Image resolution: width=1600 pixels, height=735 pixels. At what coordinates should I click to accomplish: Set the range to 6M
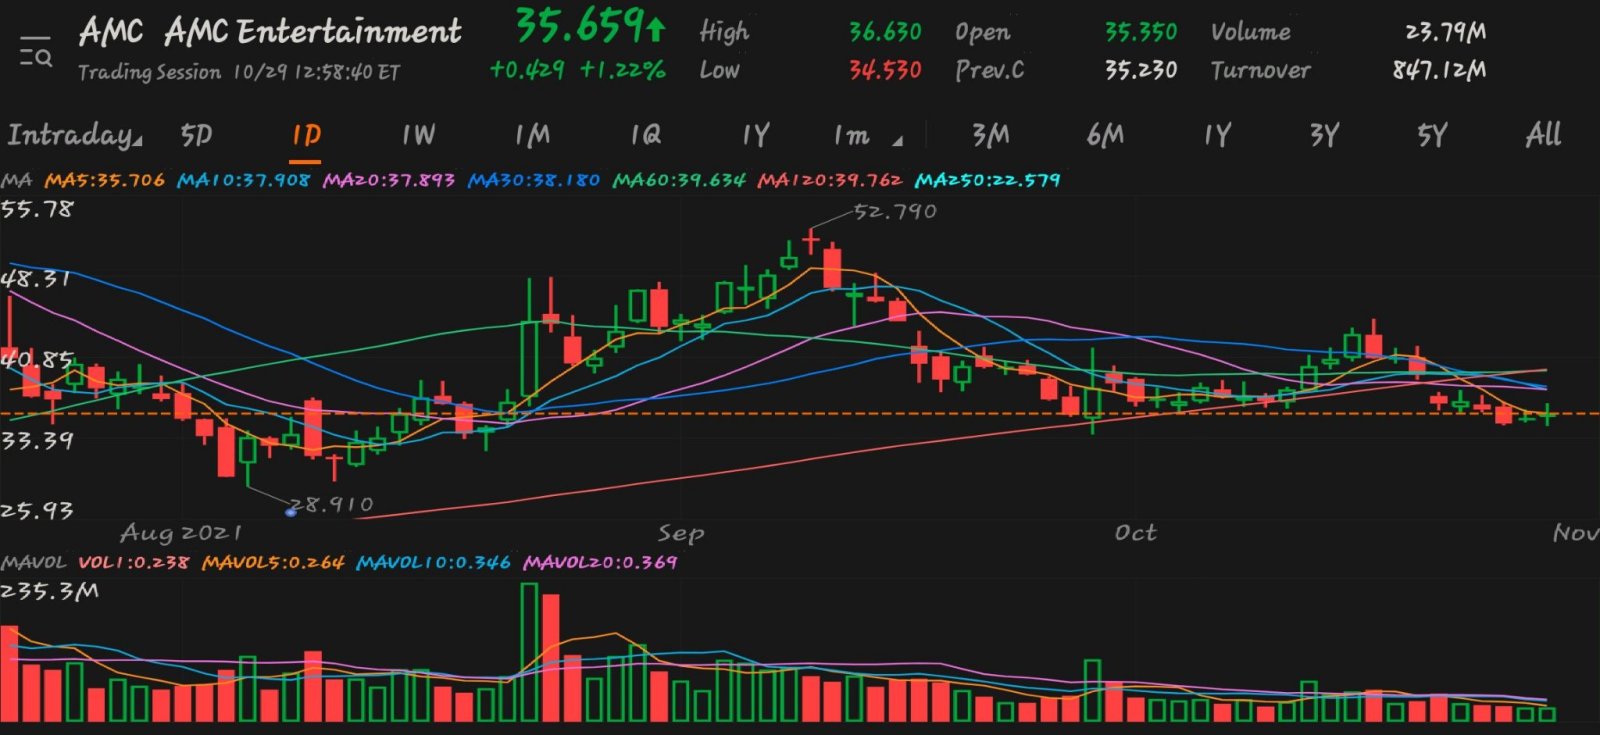coord(1105,134)
